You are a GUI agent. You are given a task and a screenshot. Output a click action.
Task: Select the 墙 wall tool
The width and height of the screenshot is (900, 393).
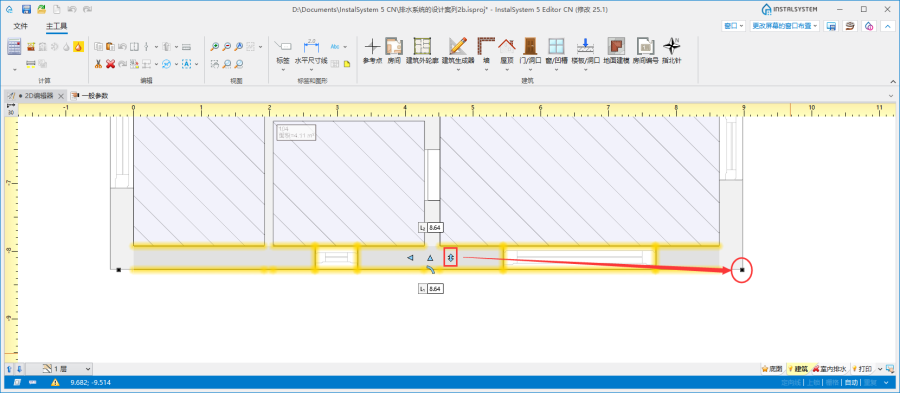pyautogui.click(x=486, y=50)
